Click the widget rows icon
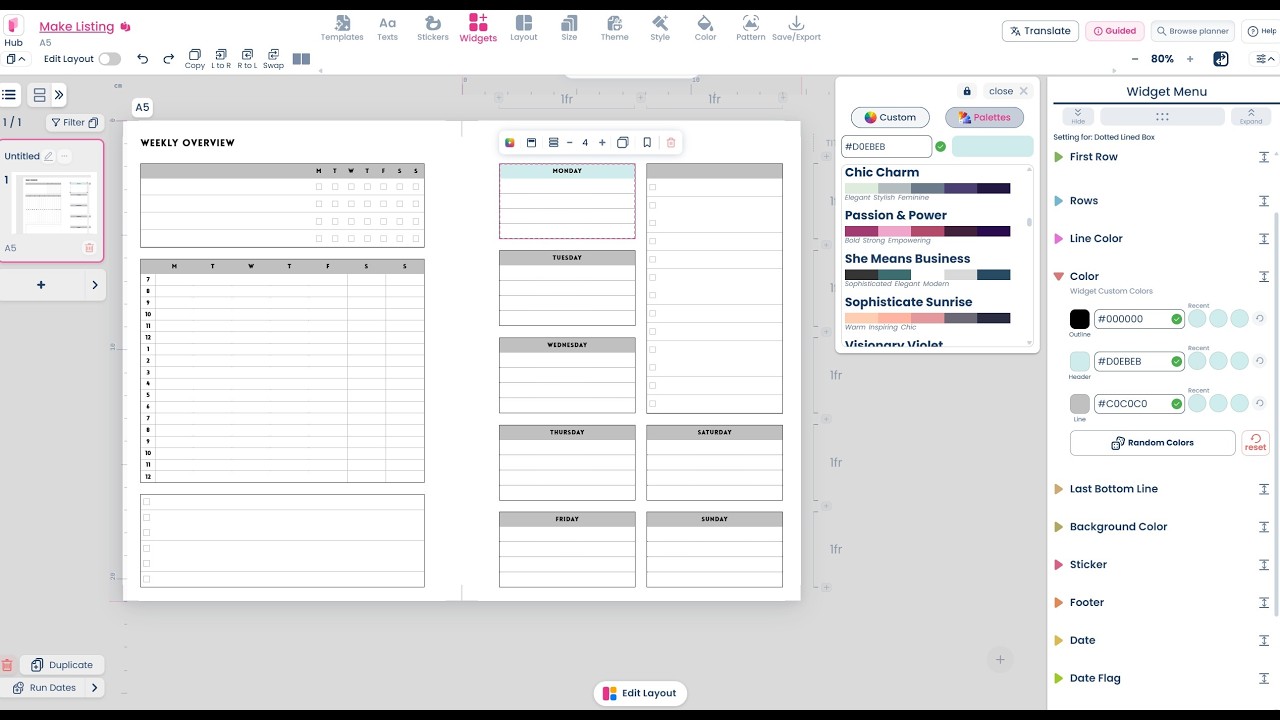 coord(553,143)
